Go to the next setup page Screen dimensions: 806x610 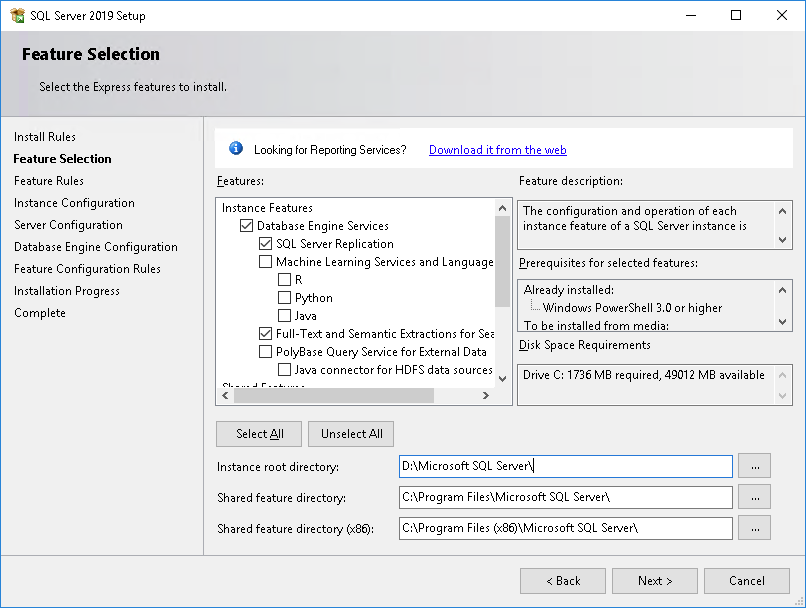click(x=654, y=581)
